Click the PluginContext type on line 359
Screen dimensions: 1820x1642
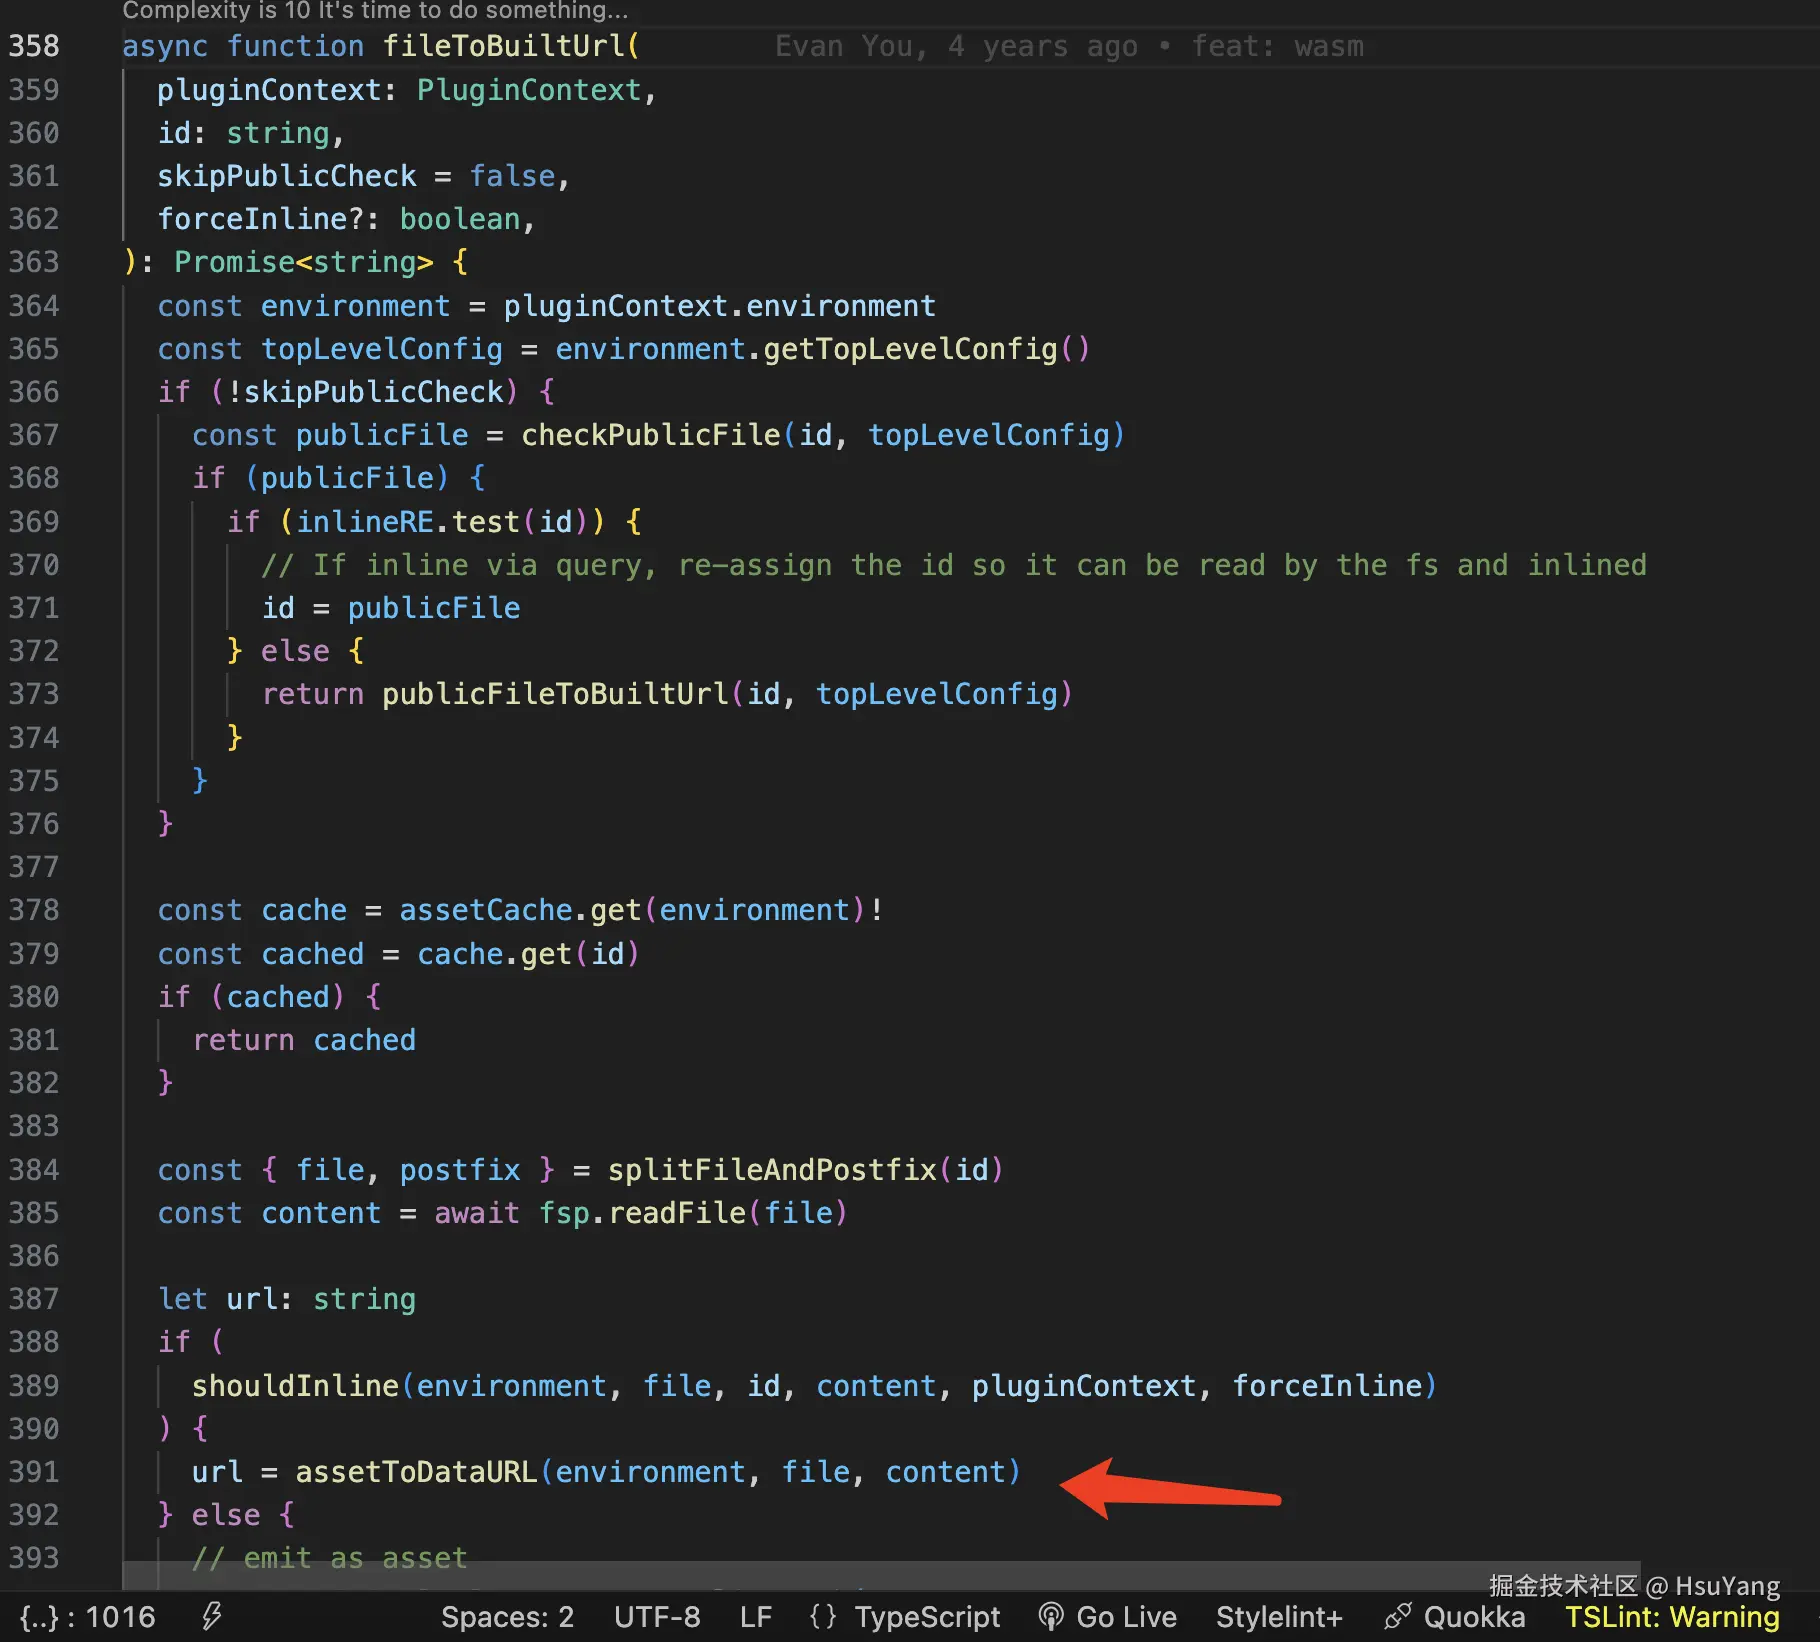529,90
